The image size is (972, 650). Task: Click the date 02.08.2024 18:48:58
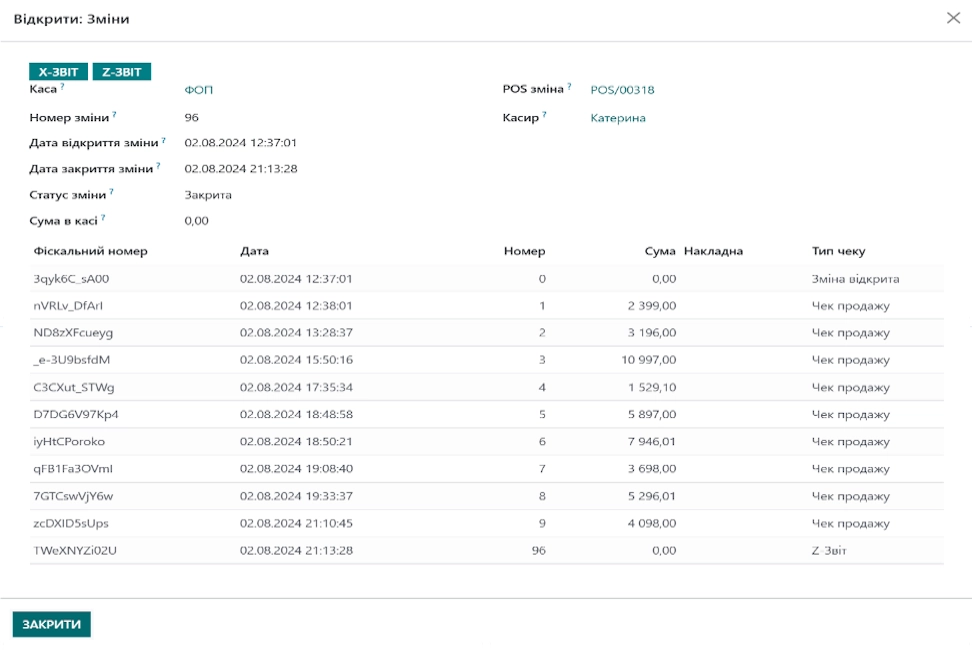296,415
